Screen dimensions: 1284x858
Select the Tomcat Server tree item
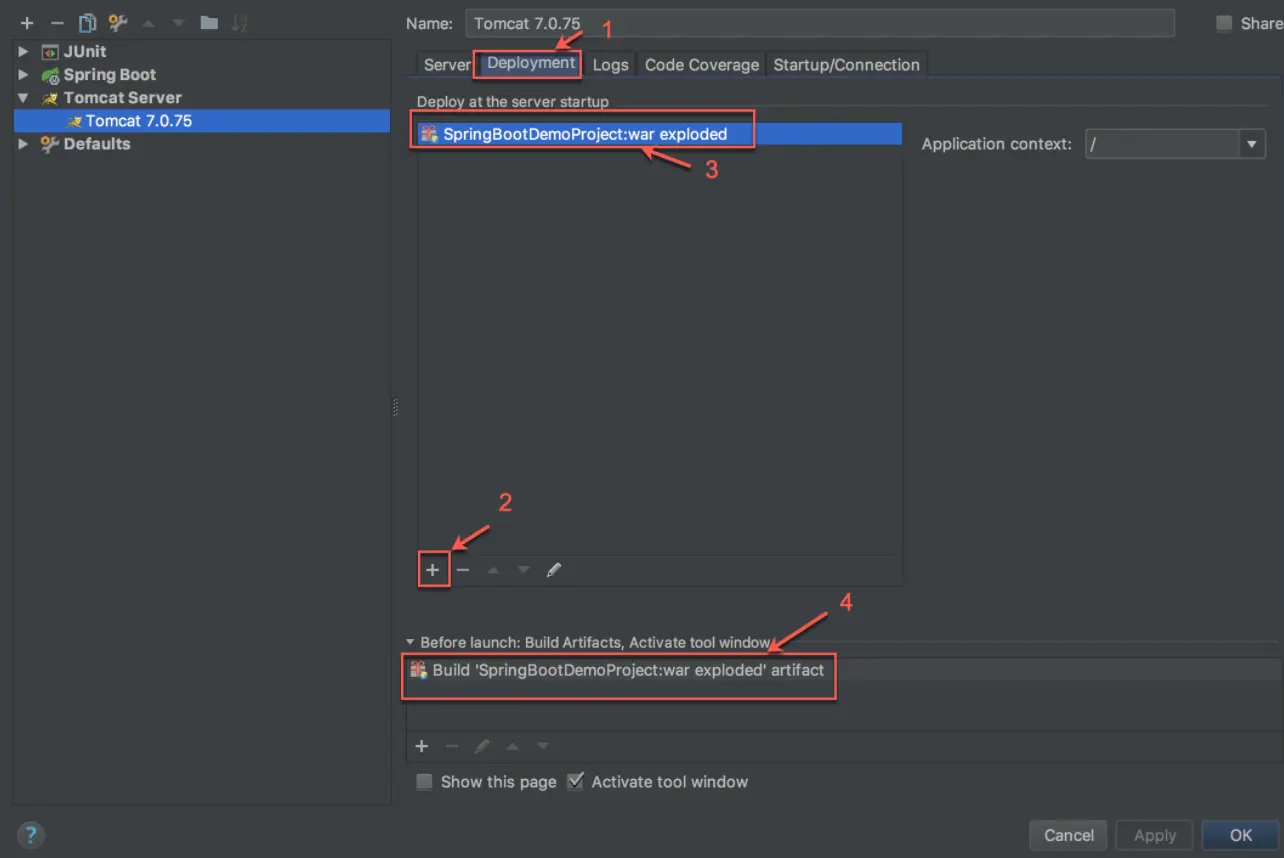pos(123,98)
